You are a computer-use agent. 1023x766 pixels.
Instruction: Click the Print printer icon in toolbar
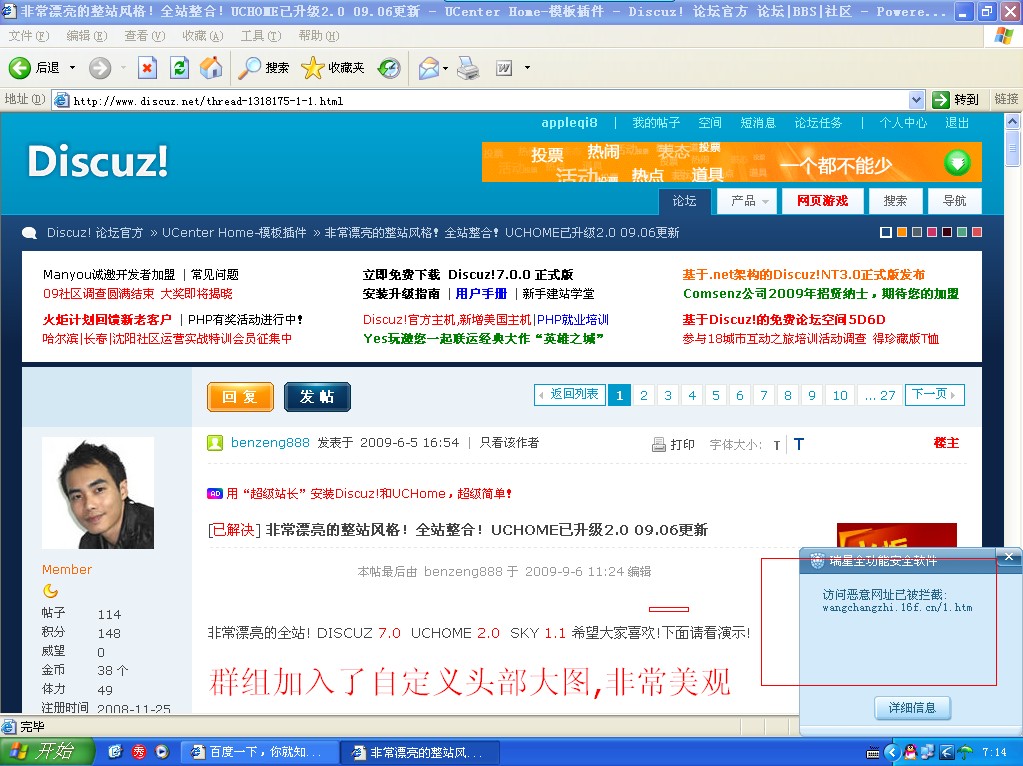468,67
